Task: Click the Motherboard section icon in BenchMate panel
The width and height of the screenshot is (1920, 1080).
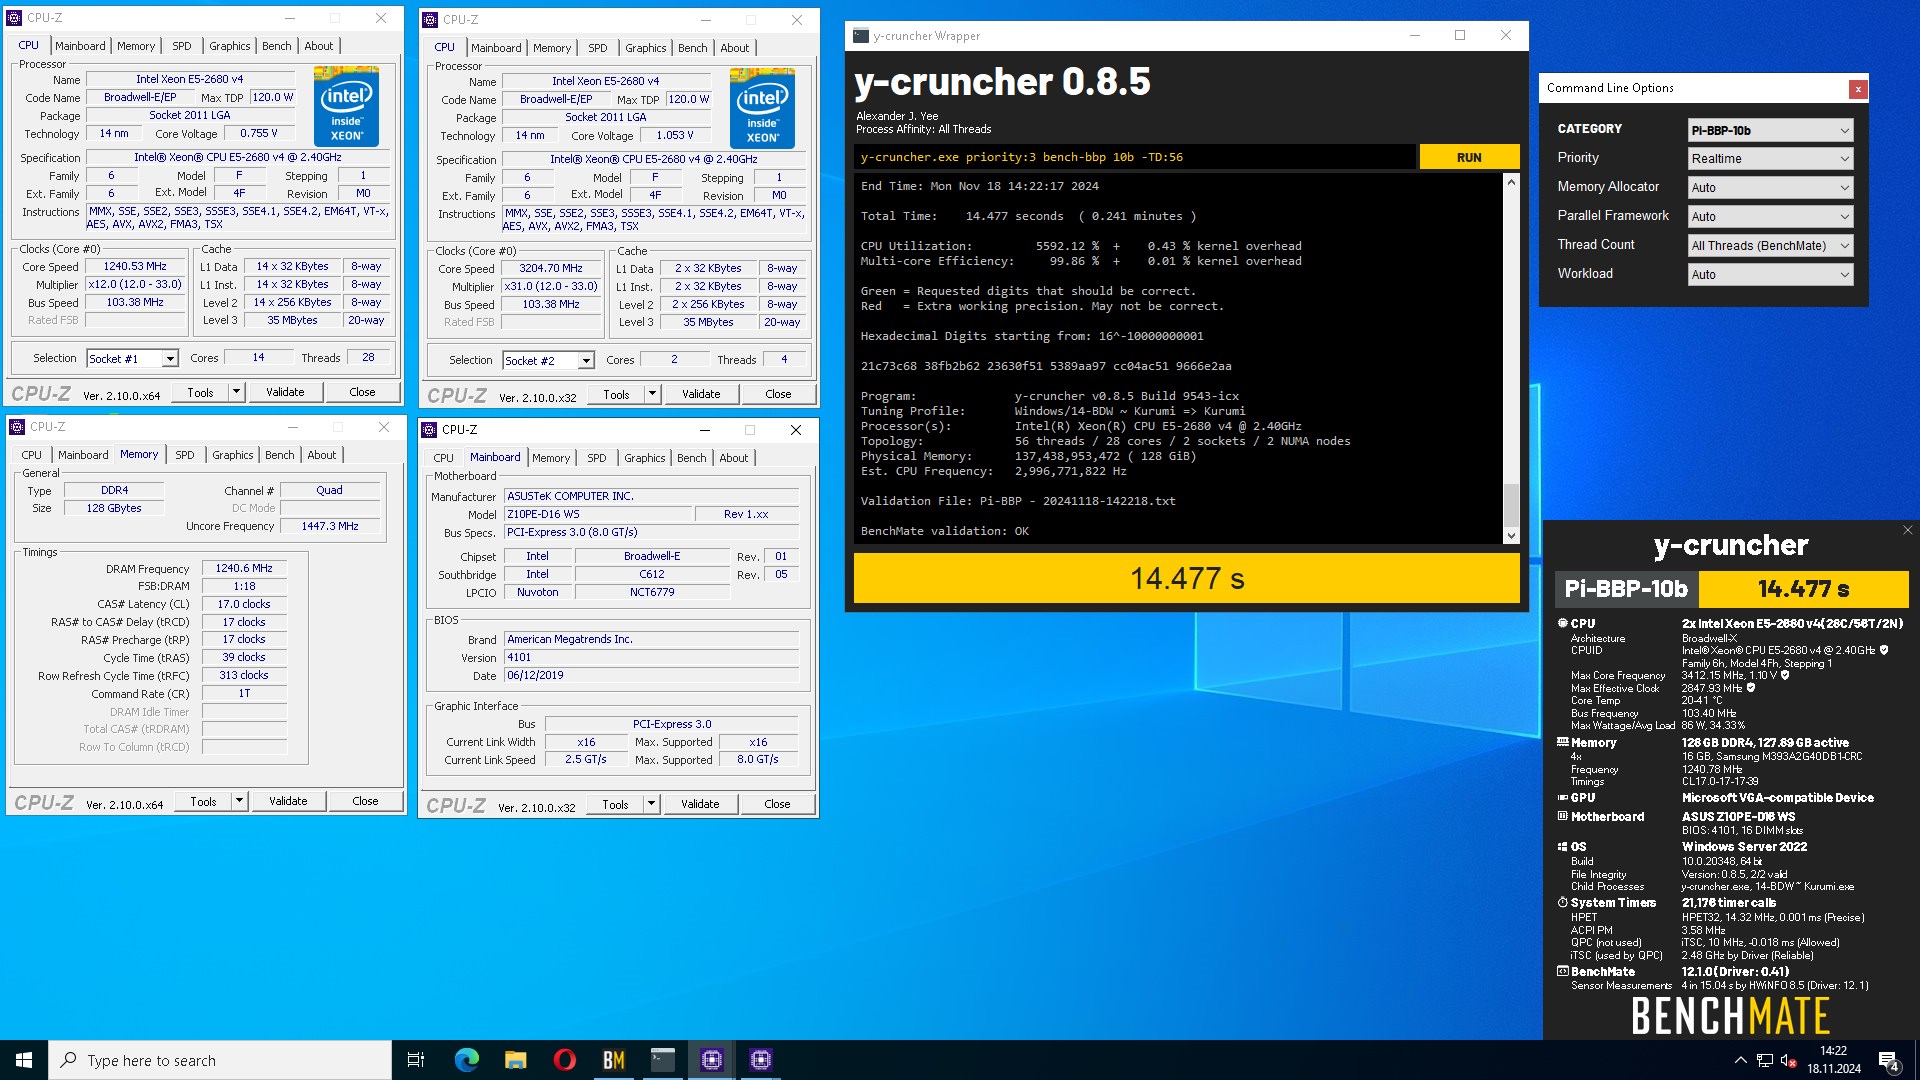Action: point(1562,816)
